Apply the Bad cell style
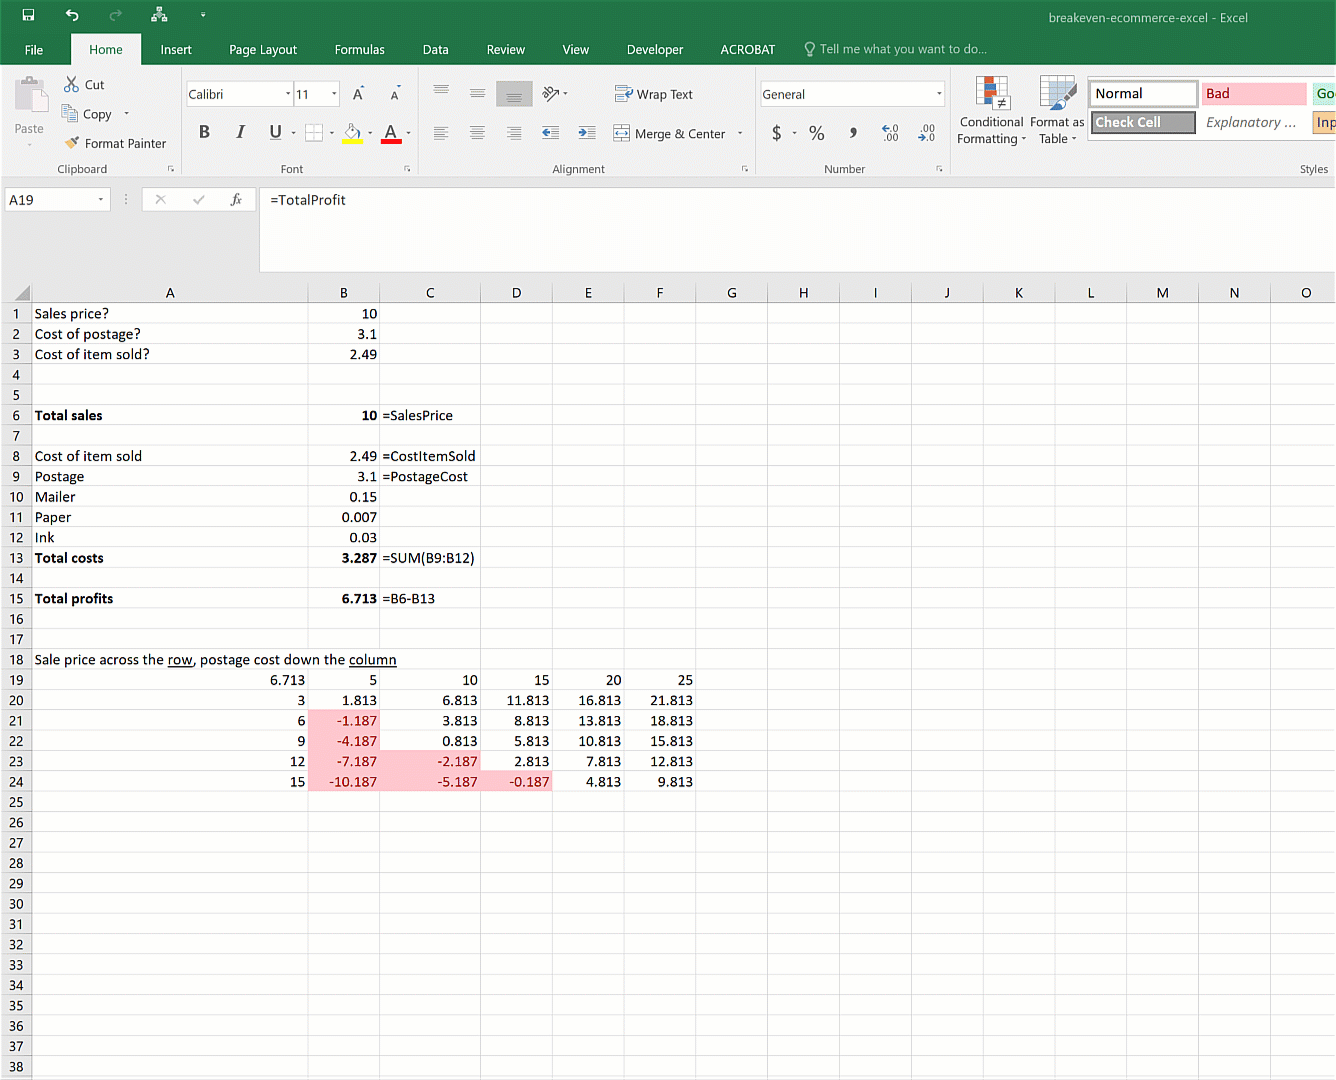This screenshot has width=1336, height=1080. click(1253, 93)
